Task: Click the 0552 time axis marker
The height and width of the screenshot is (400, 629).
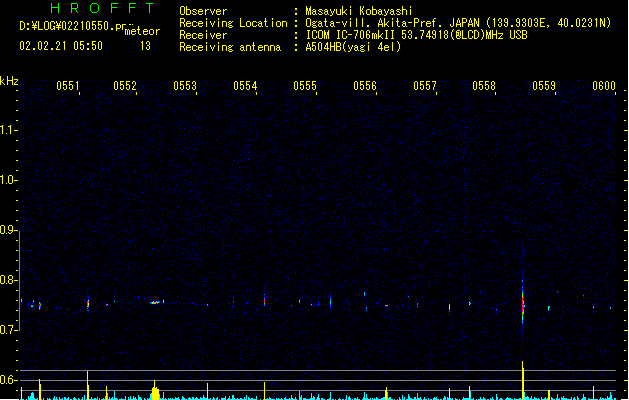Action: point(125,85)
